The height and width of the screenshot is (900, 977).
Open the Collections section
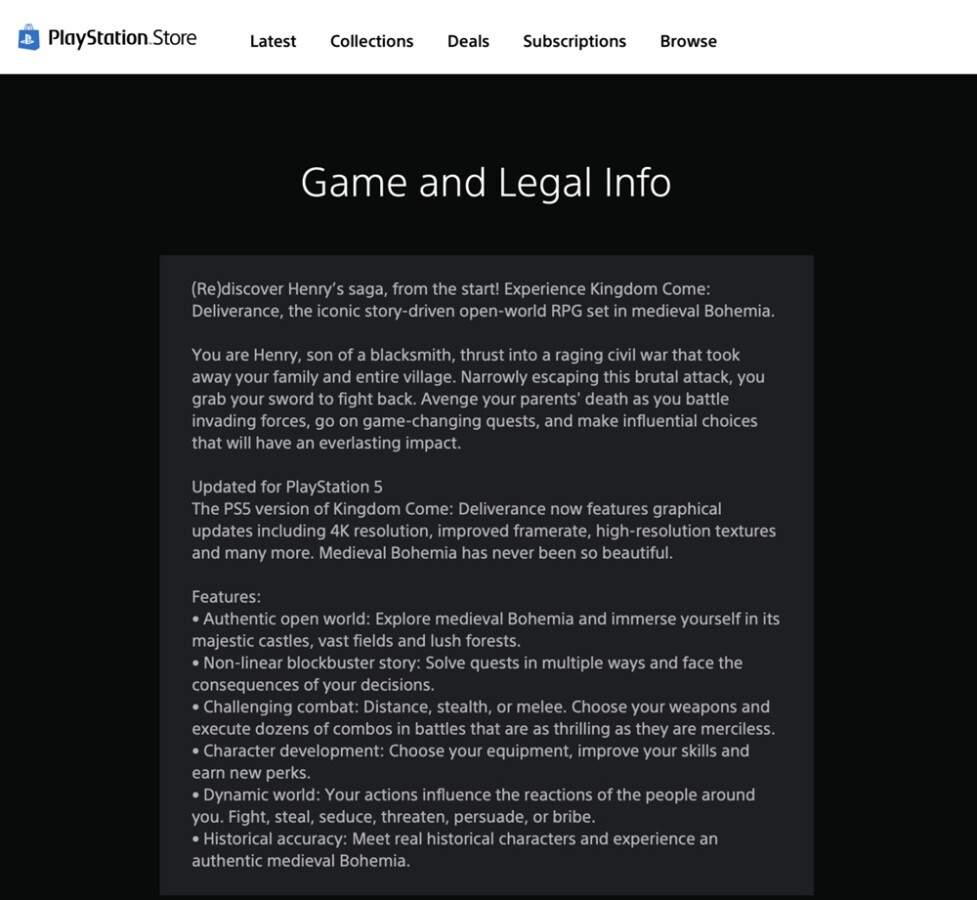click(x=371, y=41)
